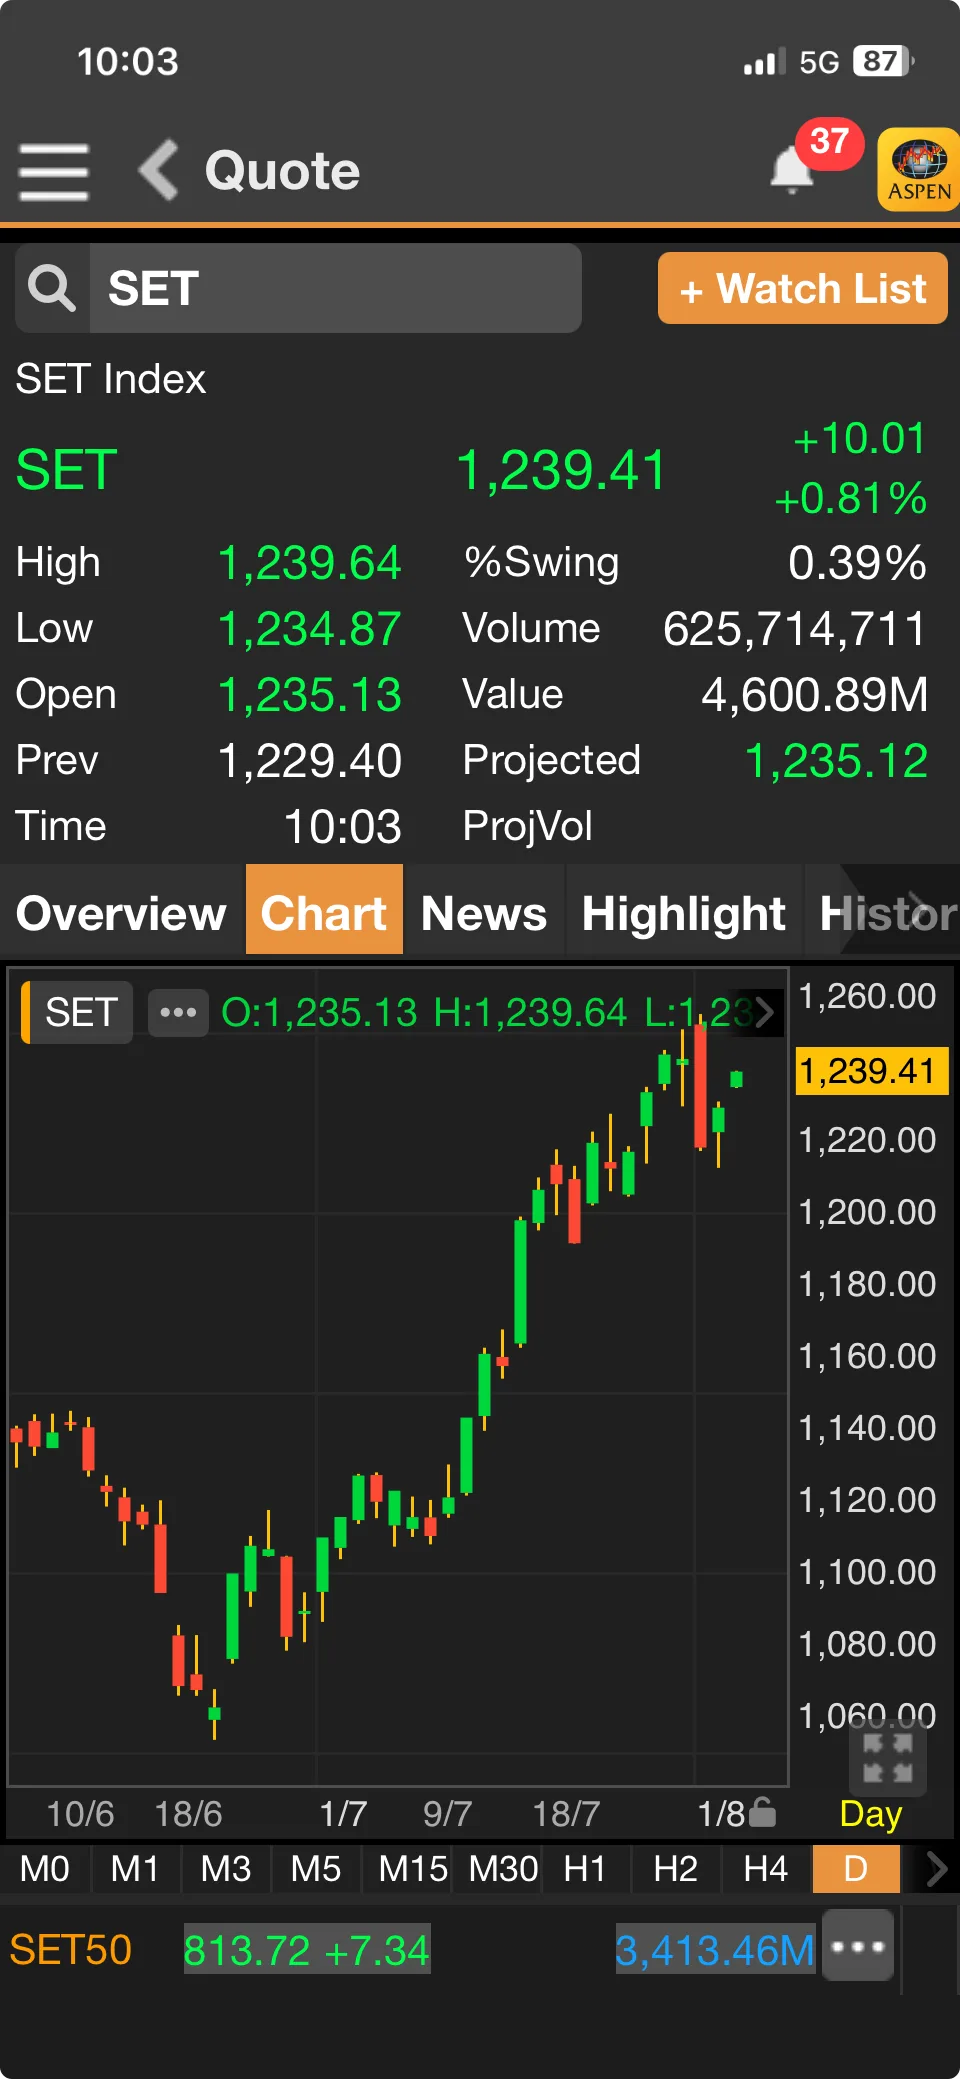Viewport: 960px width, 2079px height.
Task: Open SET50 ticker more options
Action: pos(857,1946)
